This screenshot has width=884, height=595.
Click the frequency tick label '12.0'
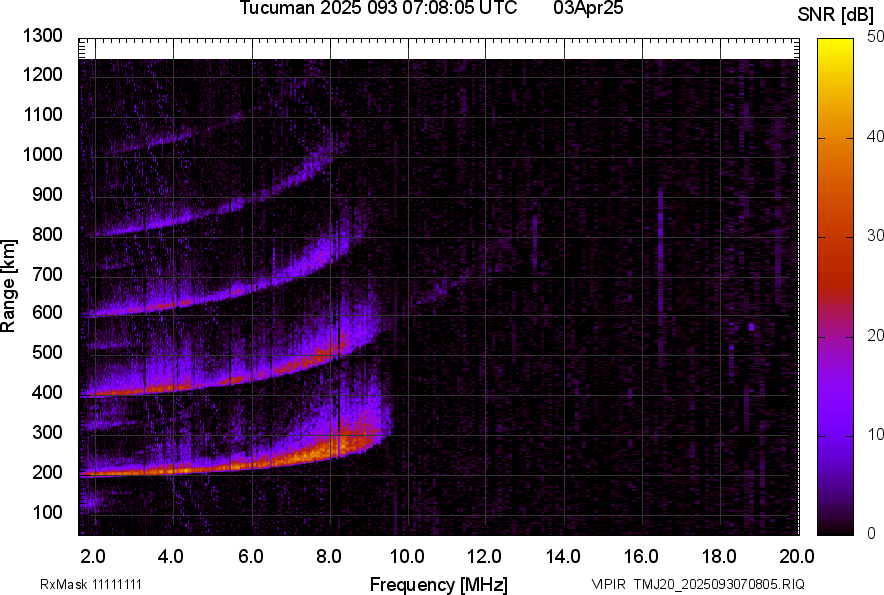tap(484, 557)
